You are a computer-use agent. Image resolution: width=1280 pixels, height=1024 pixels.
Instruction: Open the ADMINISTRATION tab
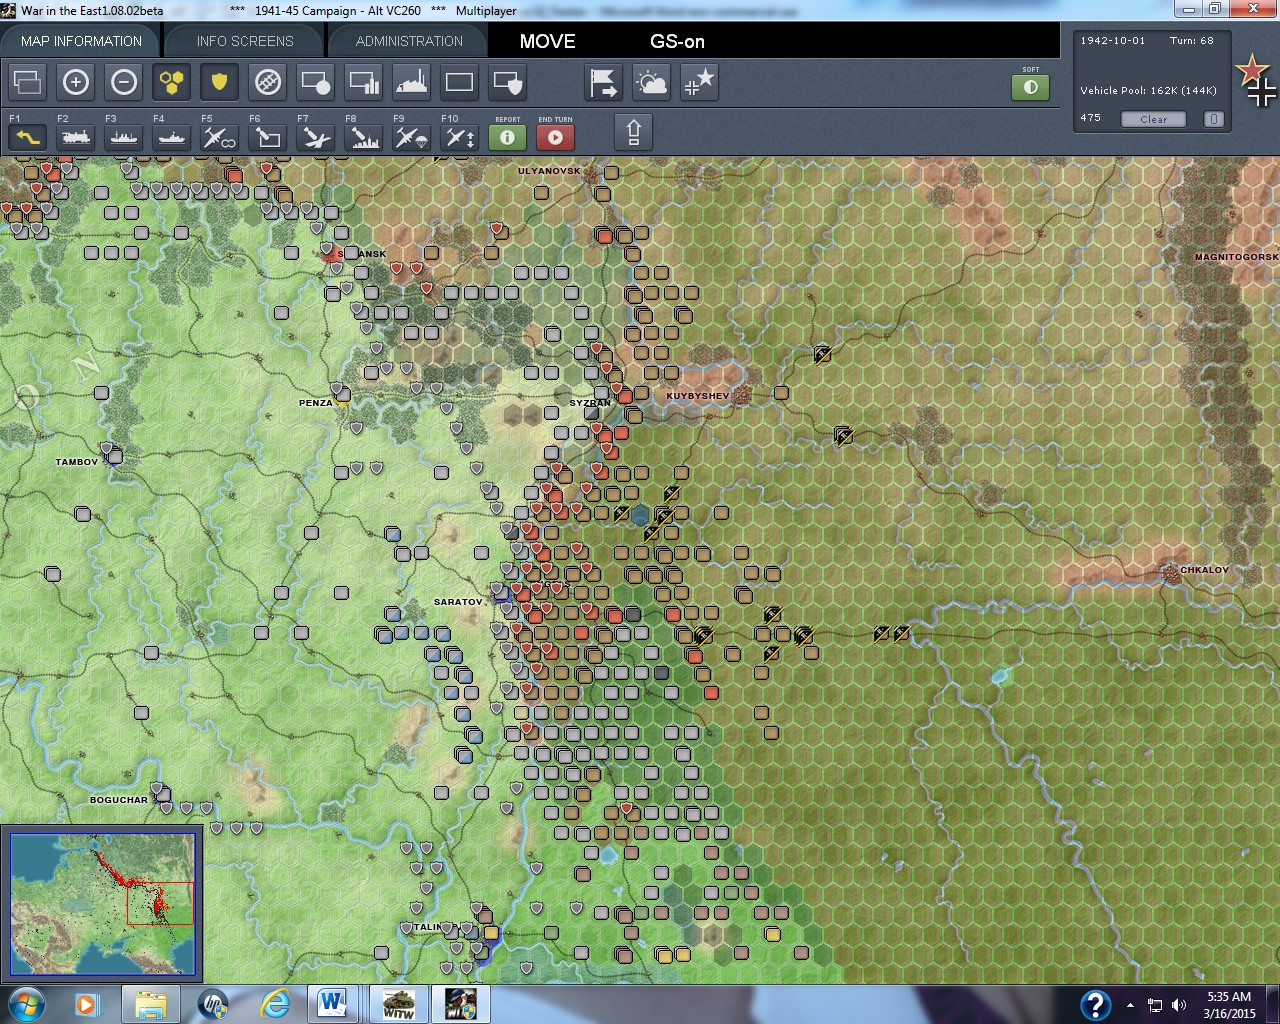tap(409, 41)
